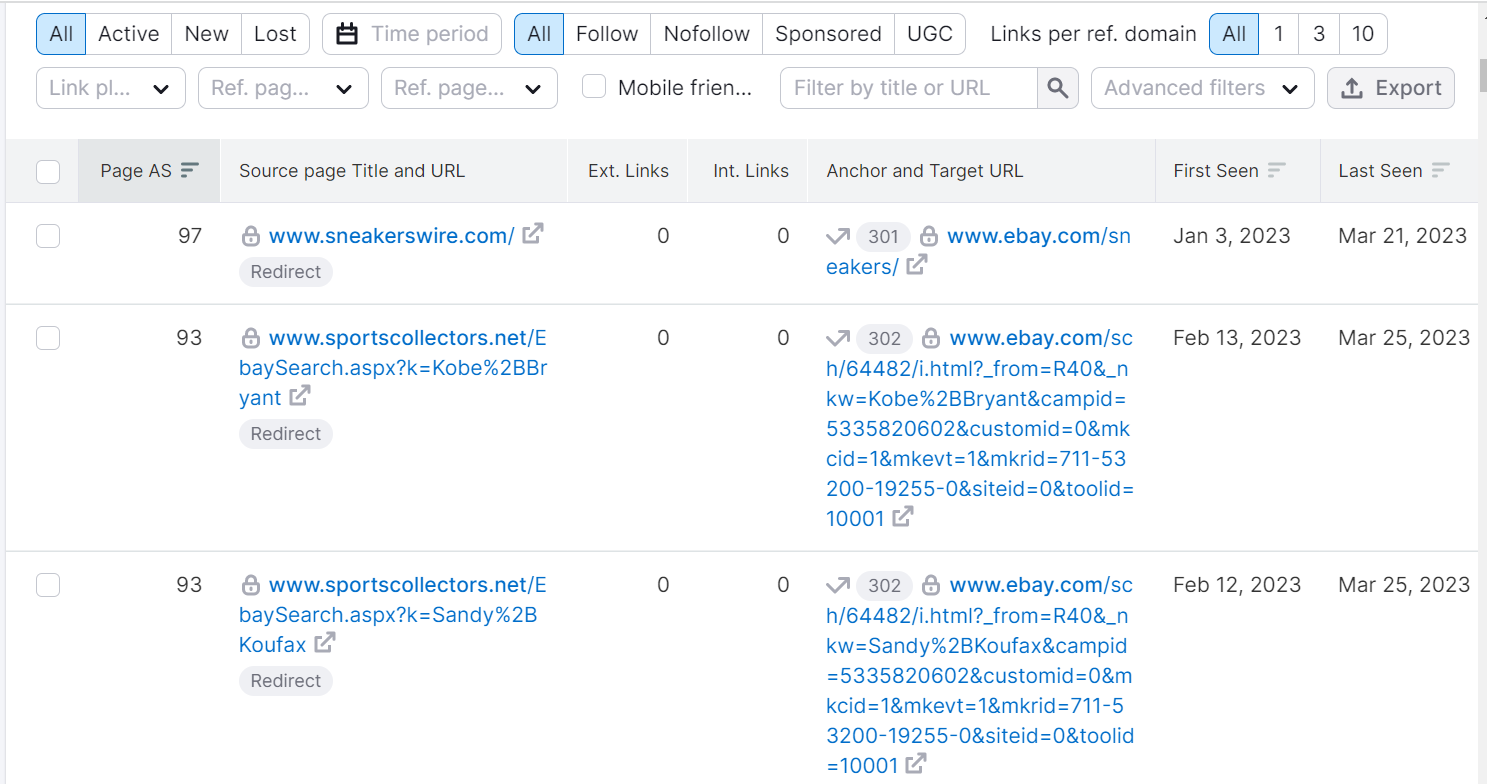Image resolution: width=1487 pixels, height=784 pixels.
Task: Select the sneakerswire.com row checkbox
Action: (48, 236)
